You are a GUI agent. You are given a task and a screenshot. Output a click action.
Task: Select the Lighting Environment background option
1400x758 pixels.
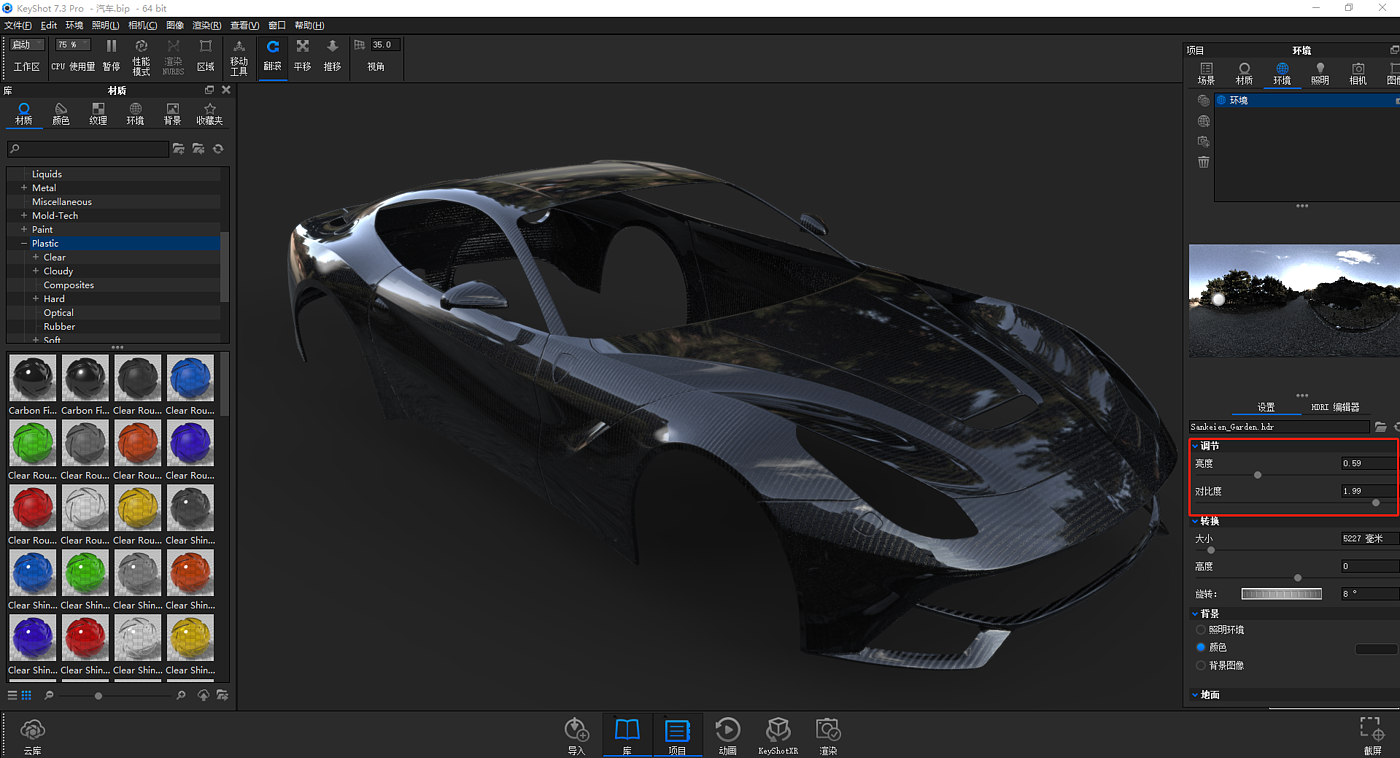(x=1201, y=630)
